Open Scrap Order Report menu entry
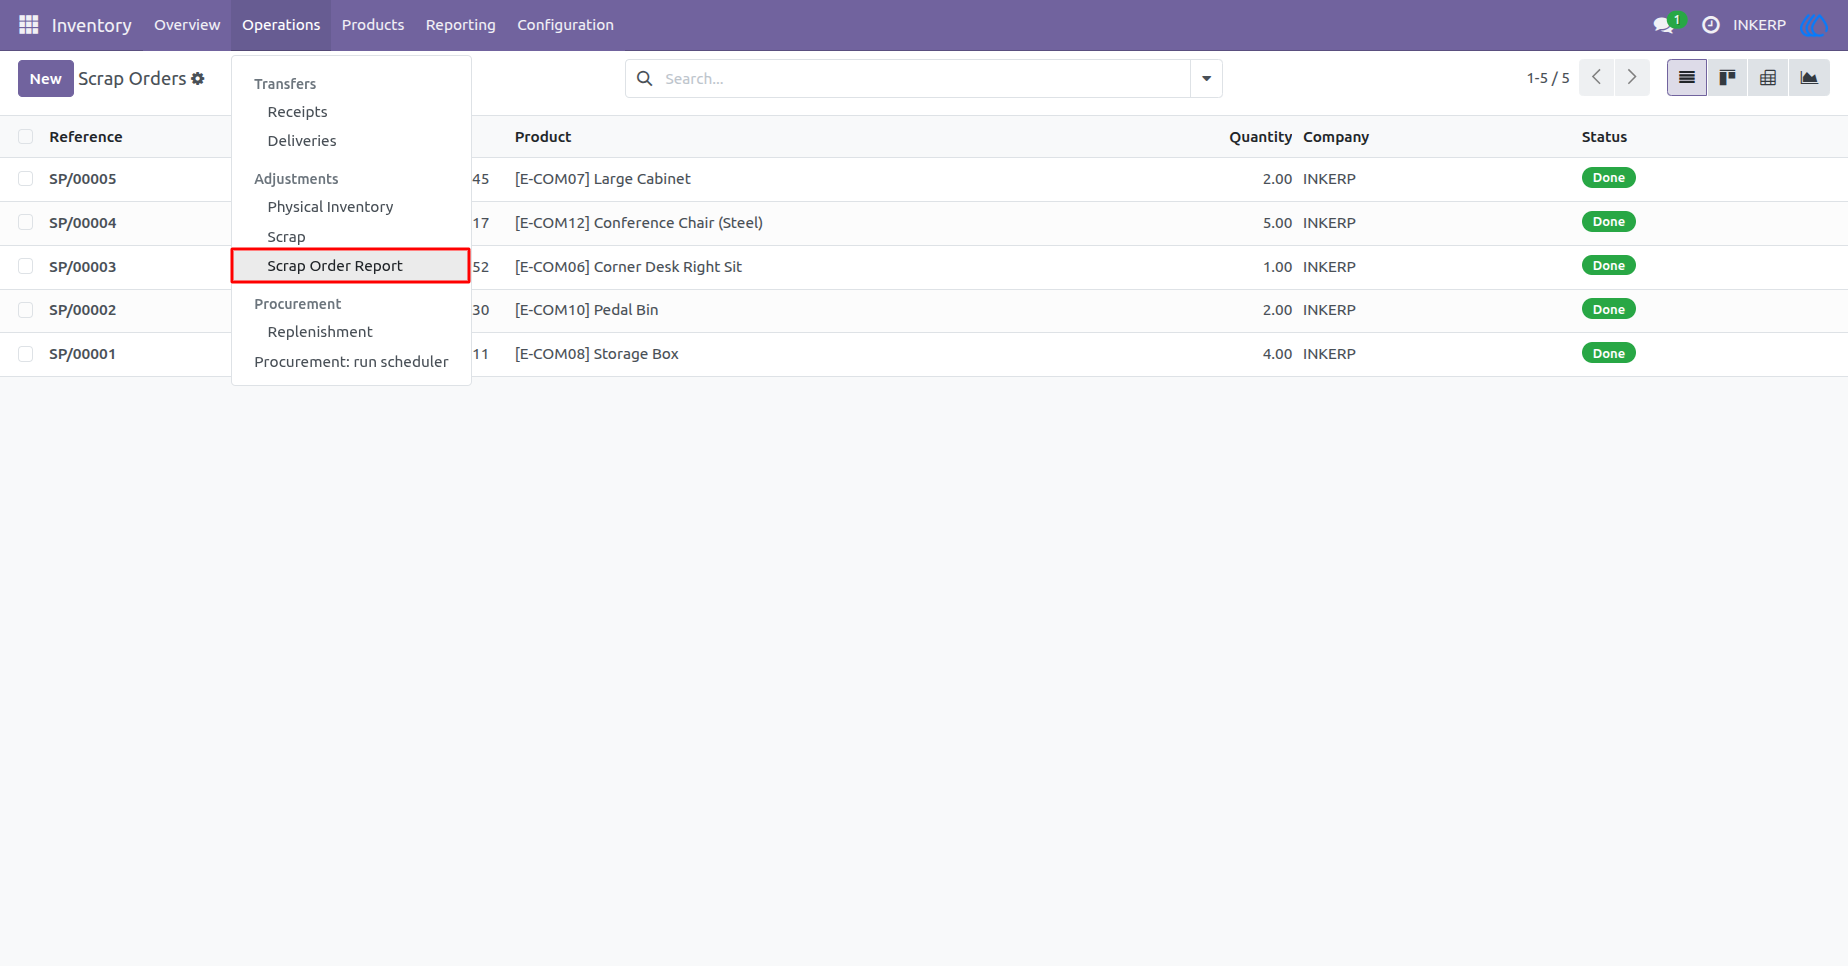This screenshot has height=966, width=1848. coord(351,266)
